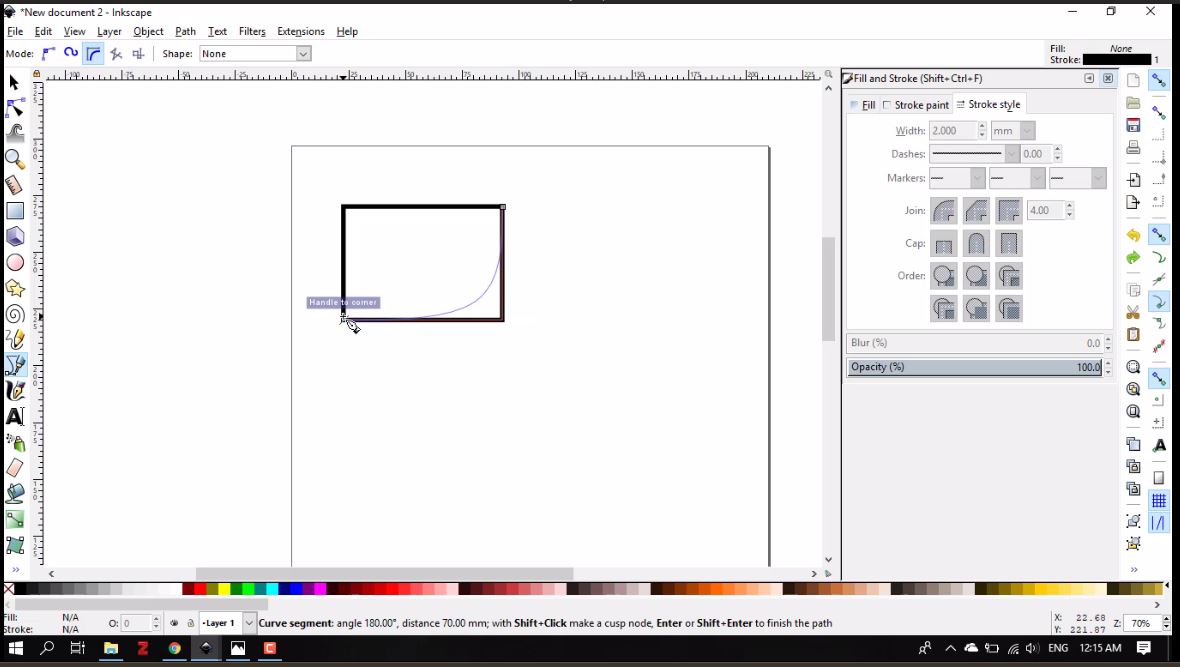Choose the bevel join button

point(976,211)
